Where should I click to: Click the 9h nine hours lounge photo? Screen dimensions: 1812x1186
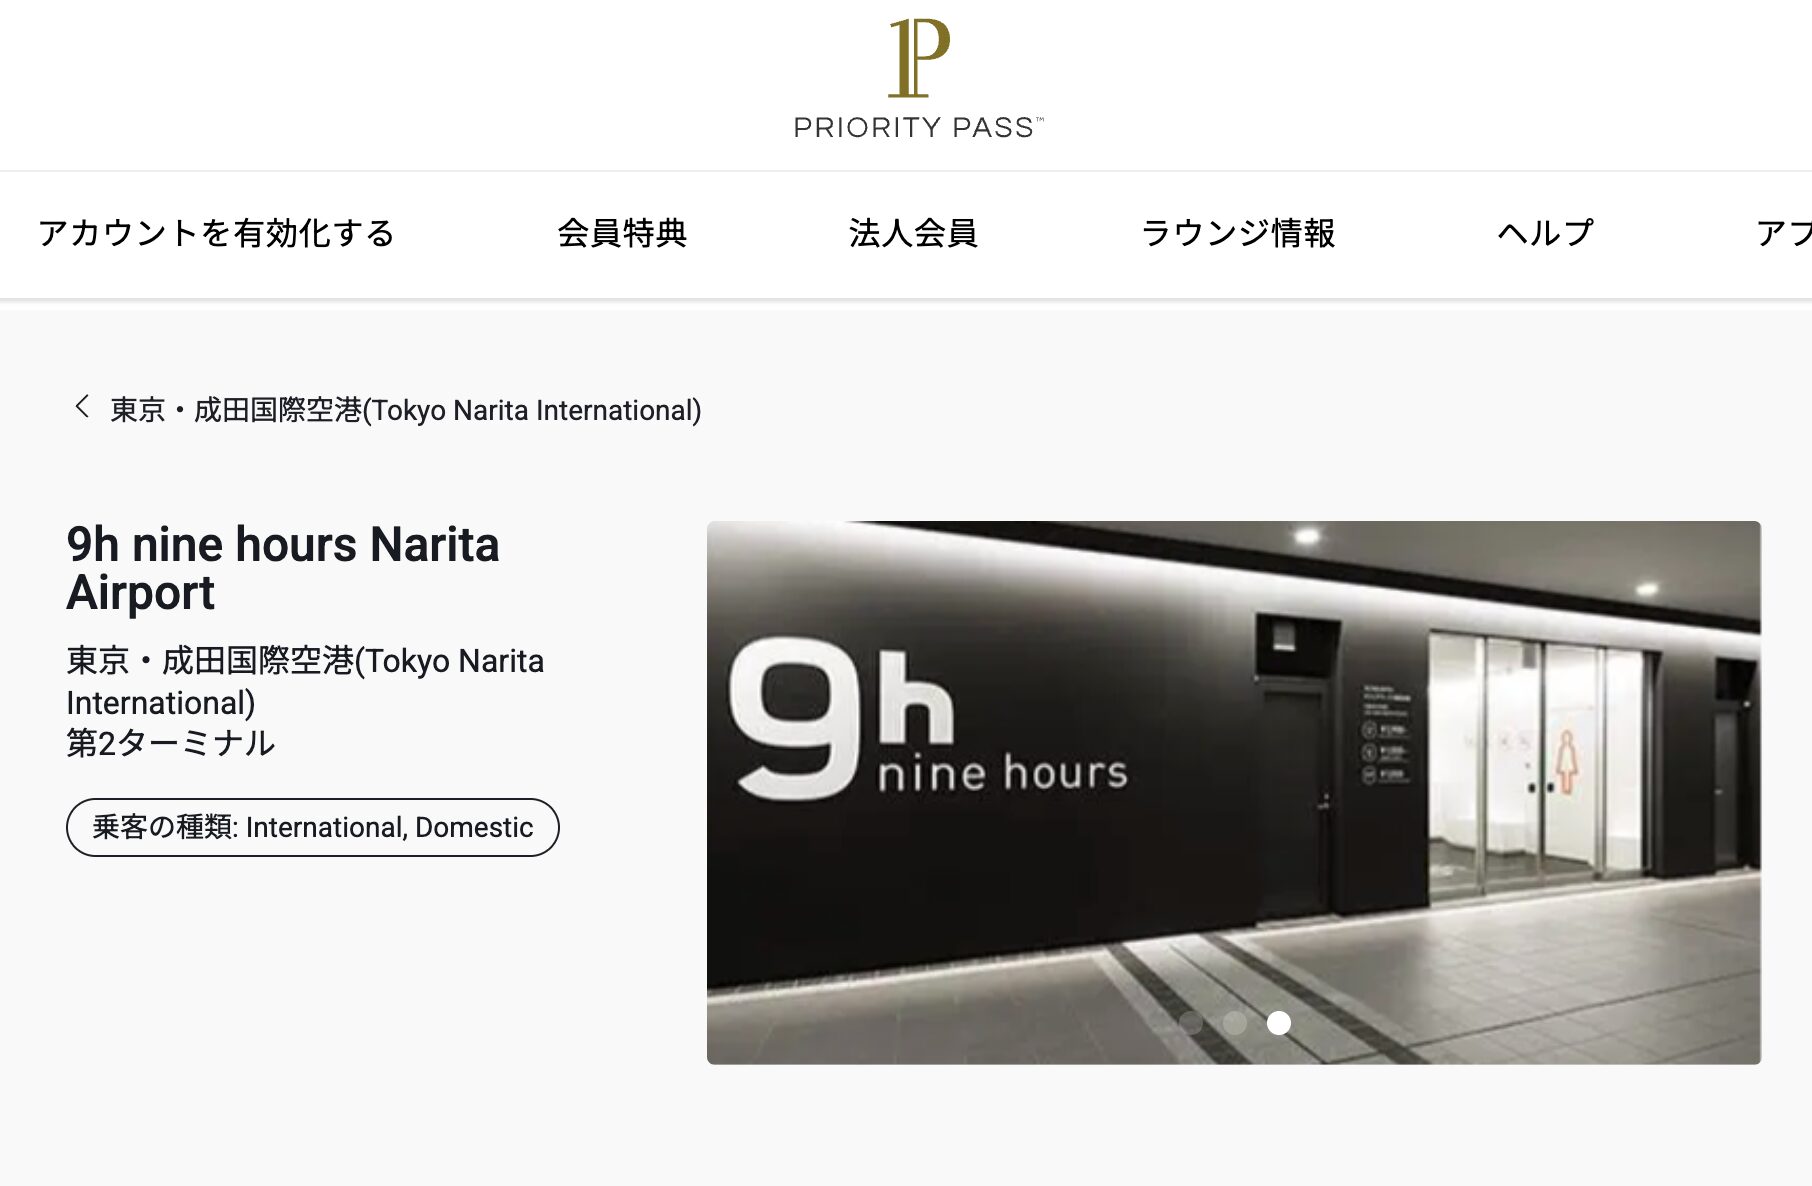[x=1233, y=792]
